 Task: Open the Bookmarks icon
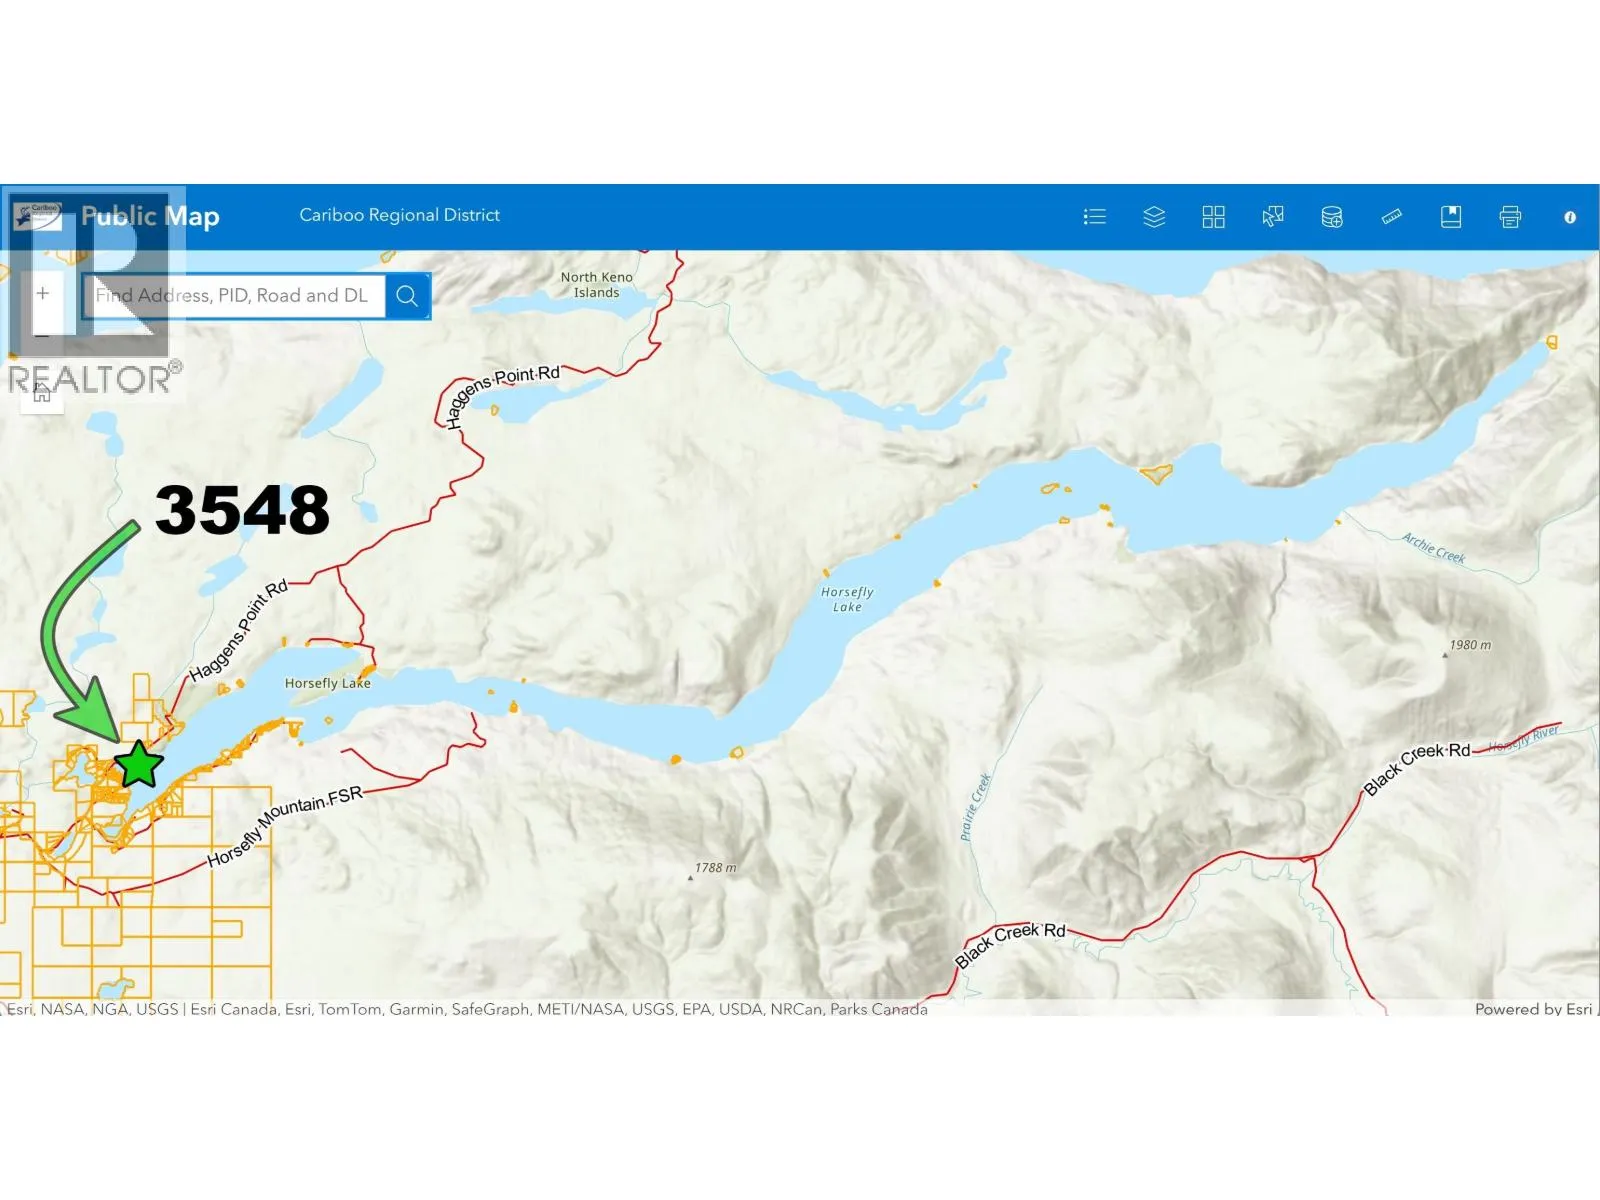[x=1451, y=217]
